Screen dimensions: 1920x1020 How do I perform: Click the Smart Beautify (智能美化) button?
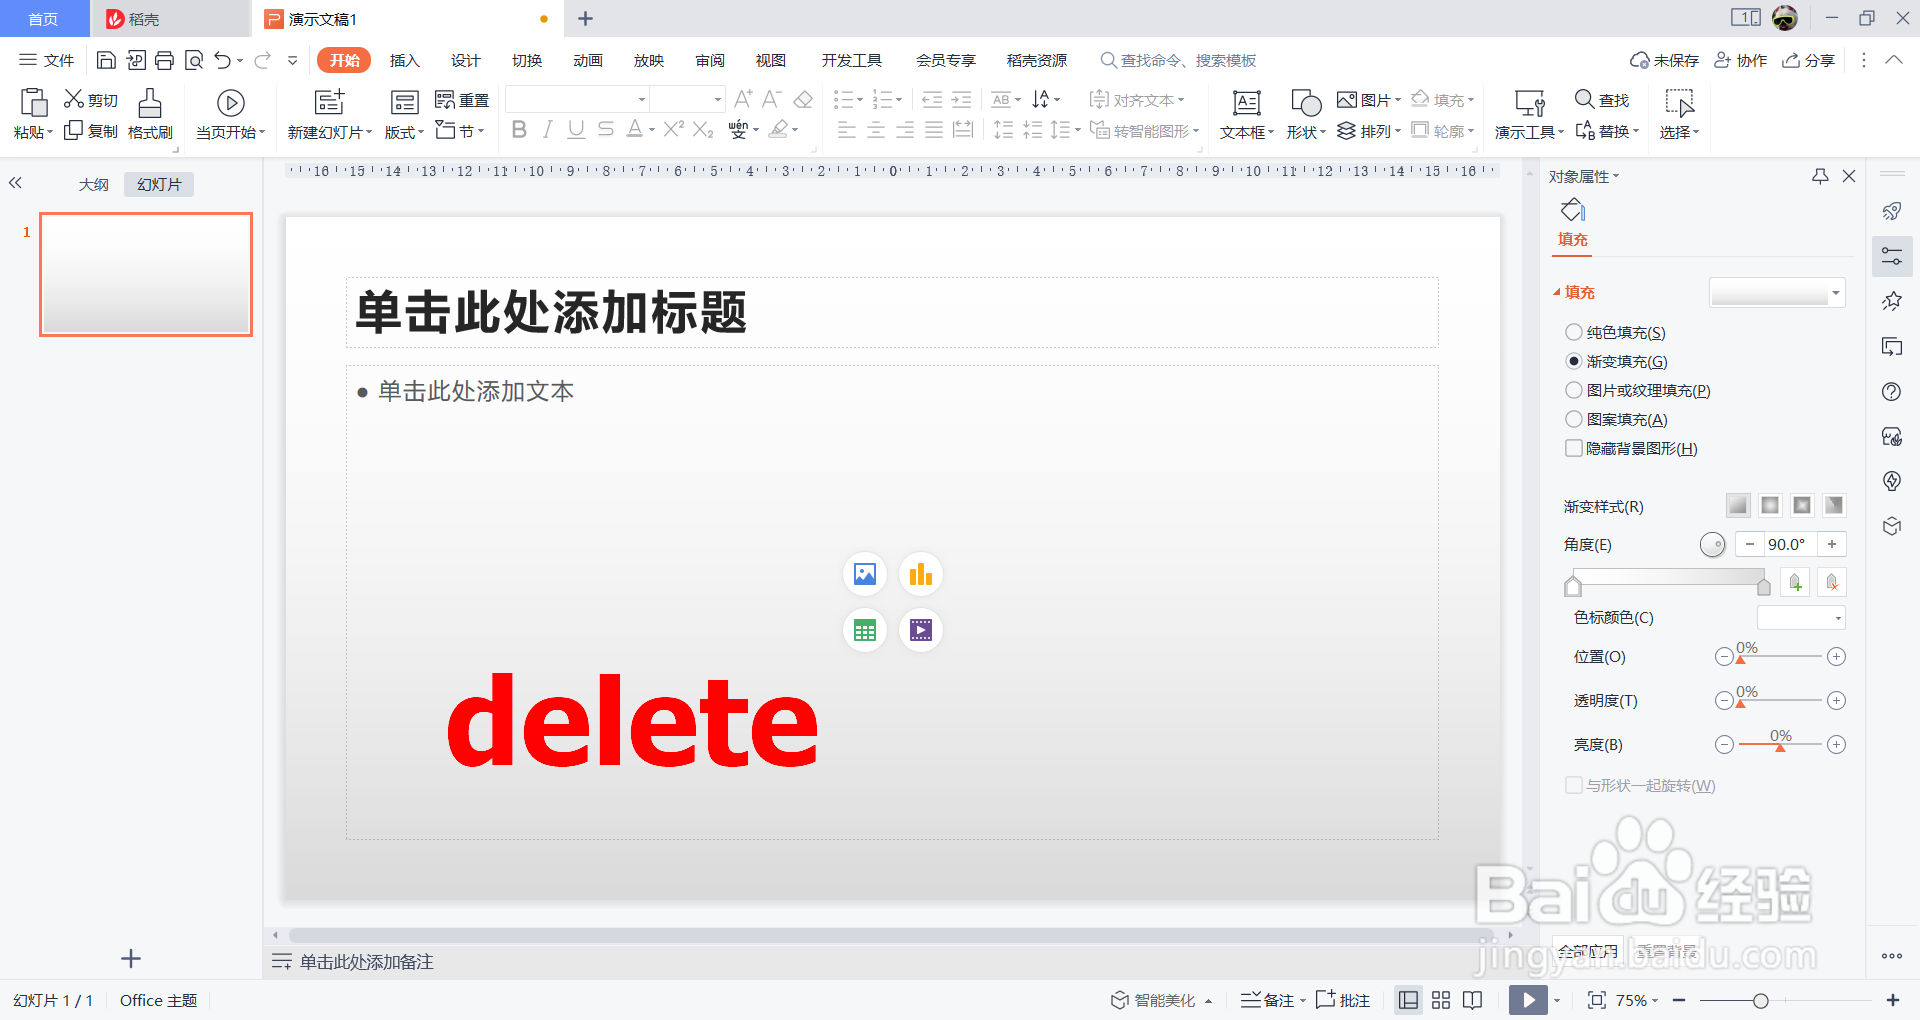[x=1161, y=1000]
